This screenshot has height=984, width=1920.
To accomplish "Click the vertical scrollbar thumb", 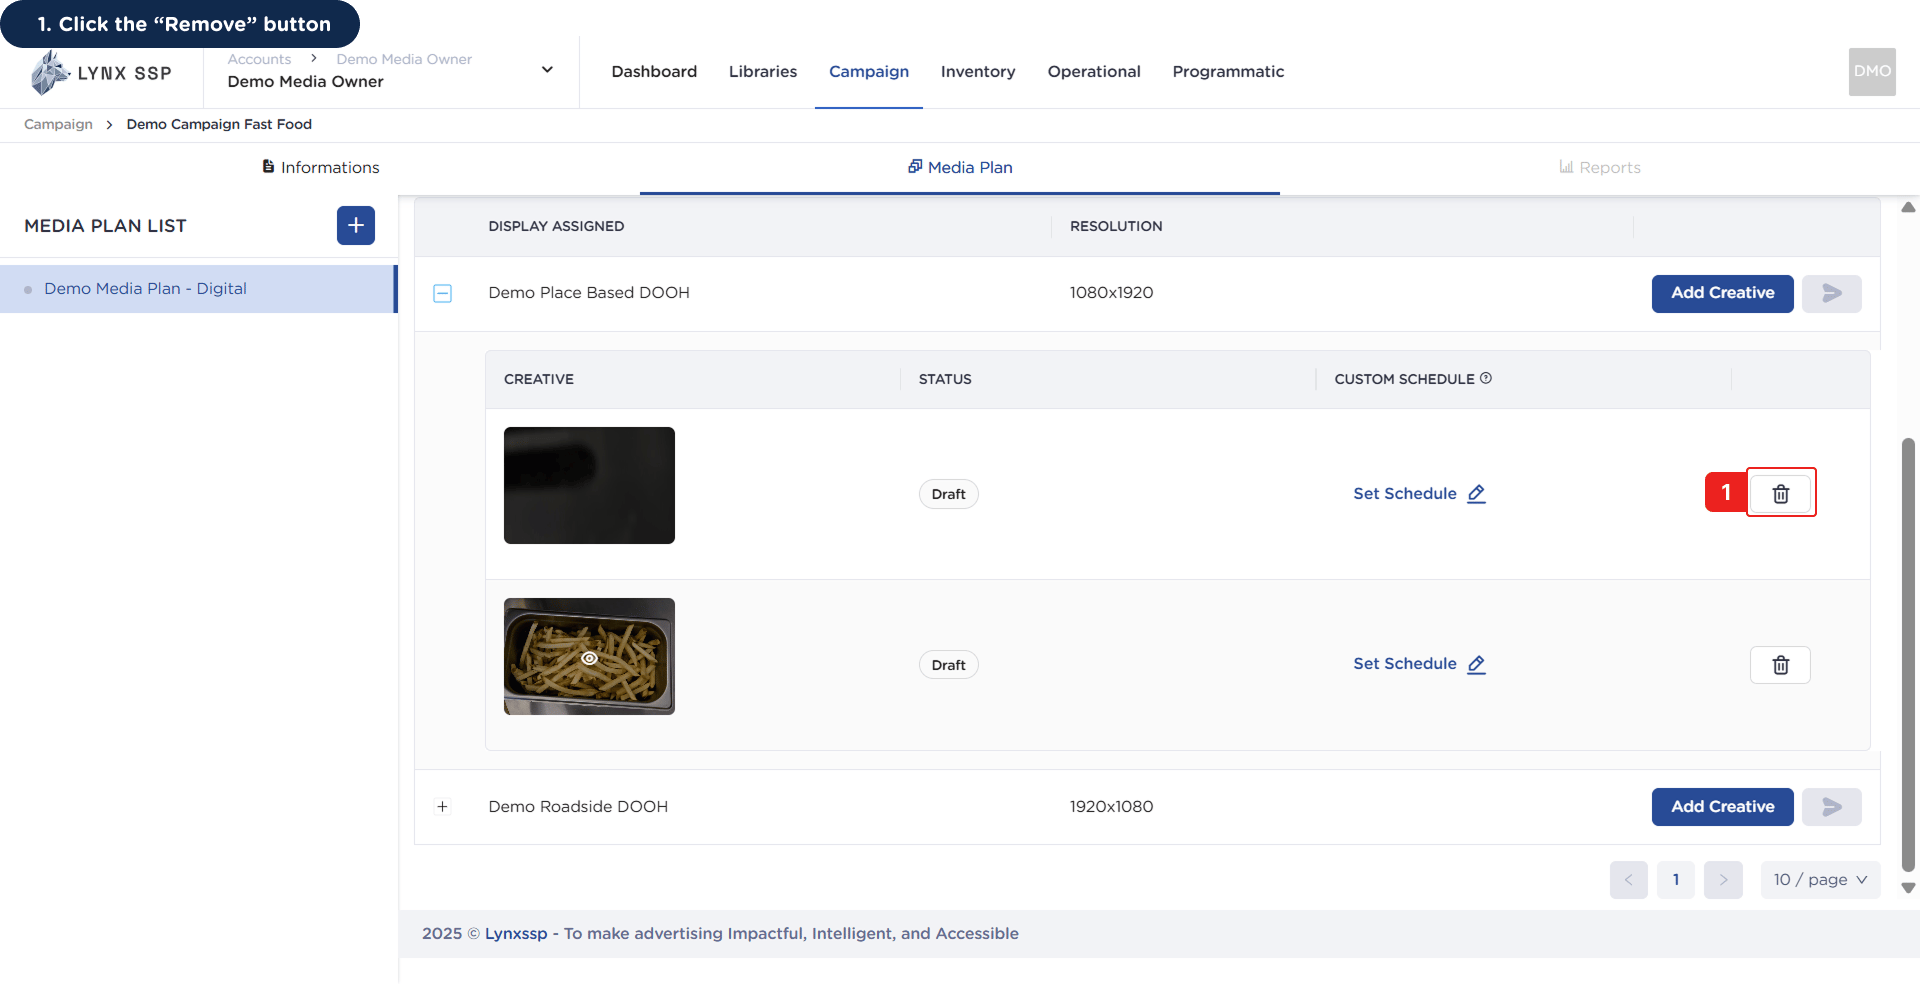I will pos(1908,655).
